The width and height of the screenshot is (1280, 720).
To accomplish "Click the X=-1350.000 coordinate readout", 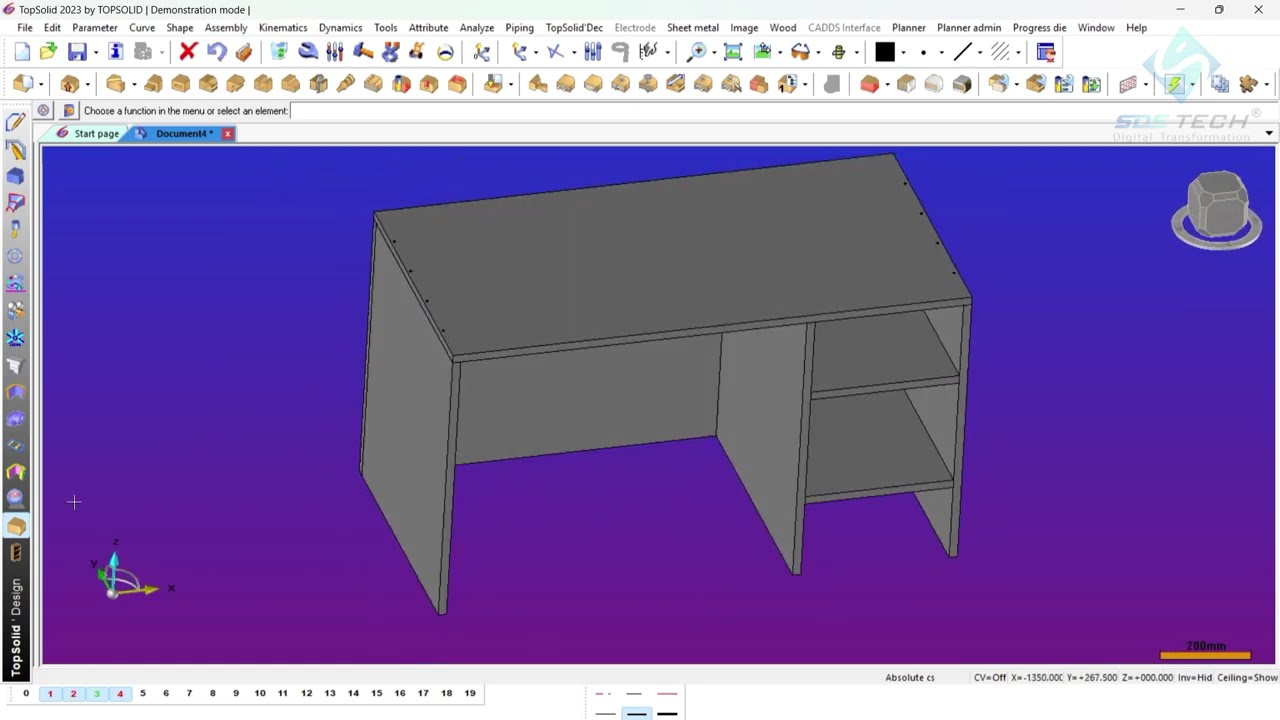I will coord(1037,677).
